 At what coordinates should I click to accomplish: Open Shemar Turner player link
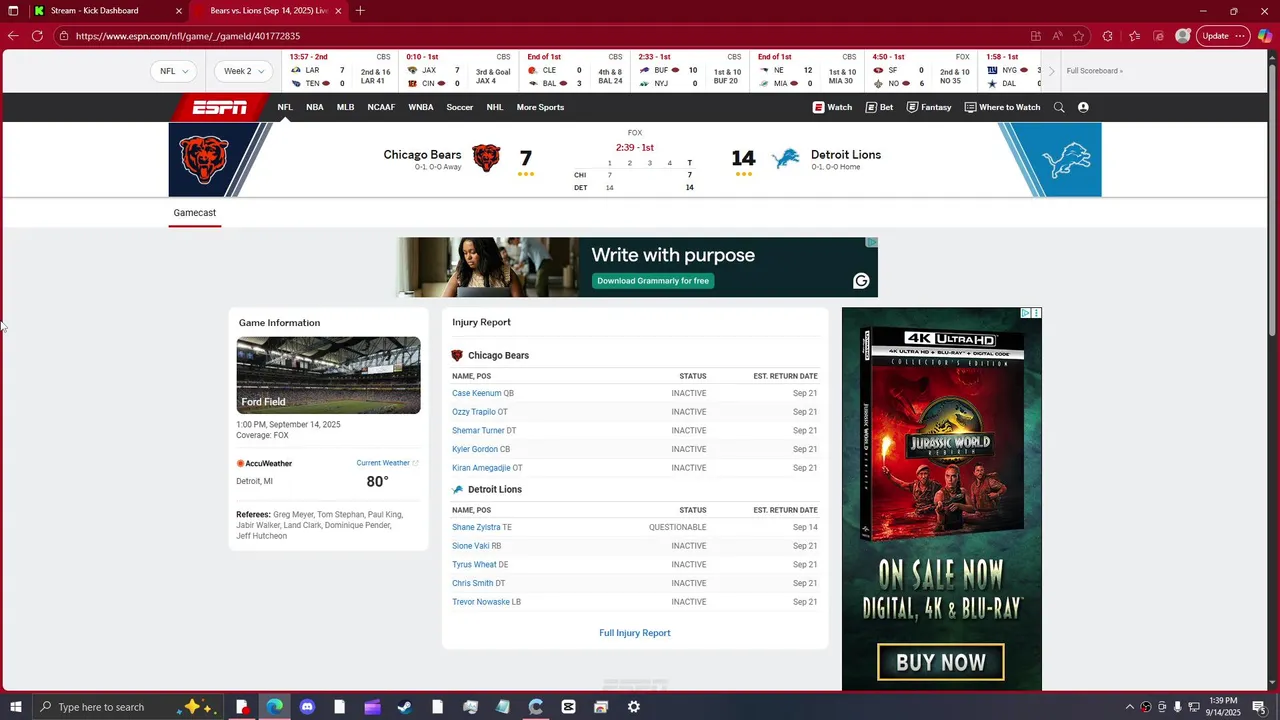click(478, 431)
